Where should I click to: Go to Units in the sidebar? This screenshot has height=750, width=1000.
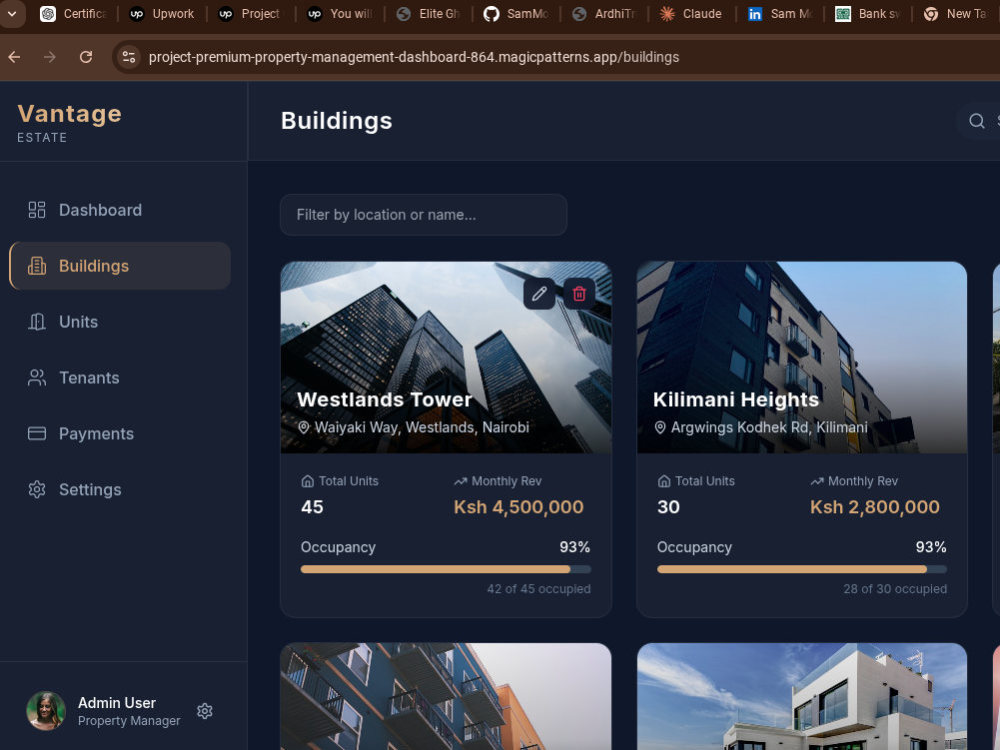(120, 322)
